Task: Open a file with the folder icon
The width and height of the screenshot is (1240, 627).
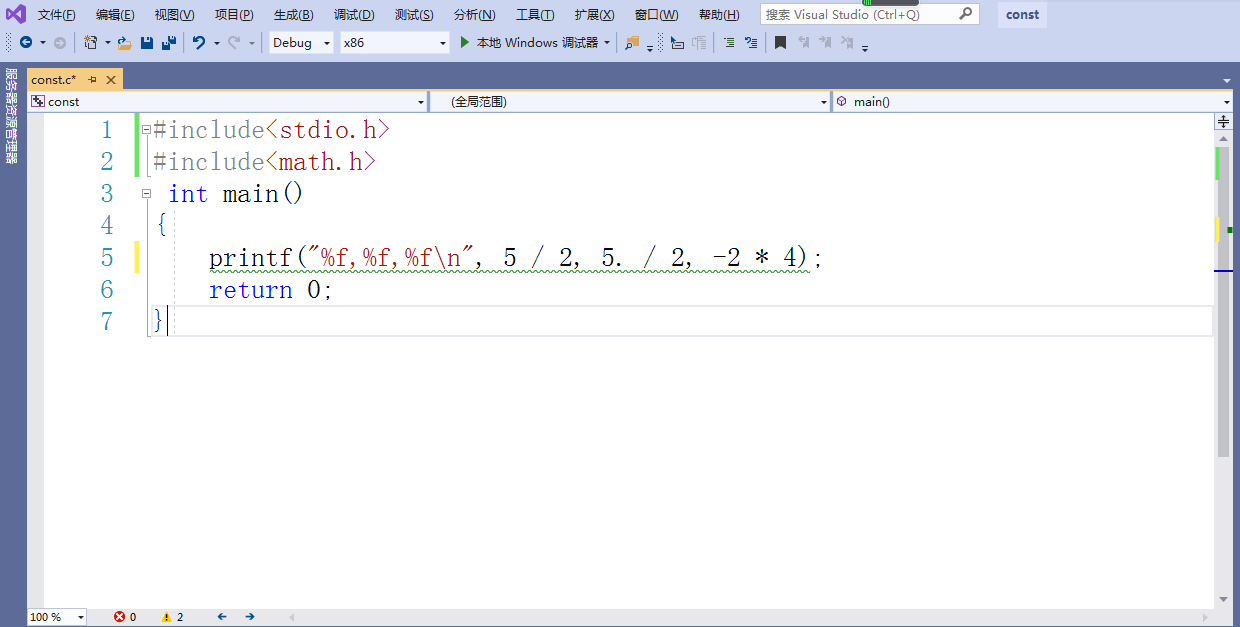Action: pyautogui.click(x=124, y=43)
